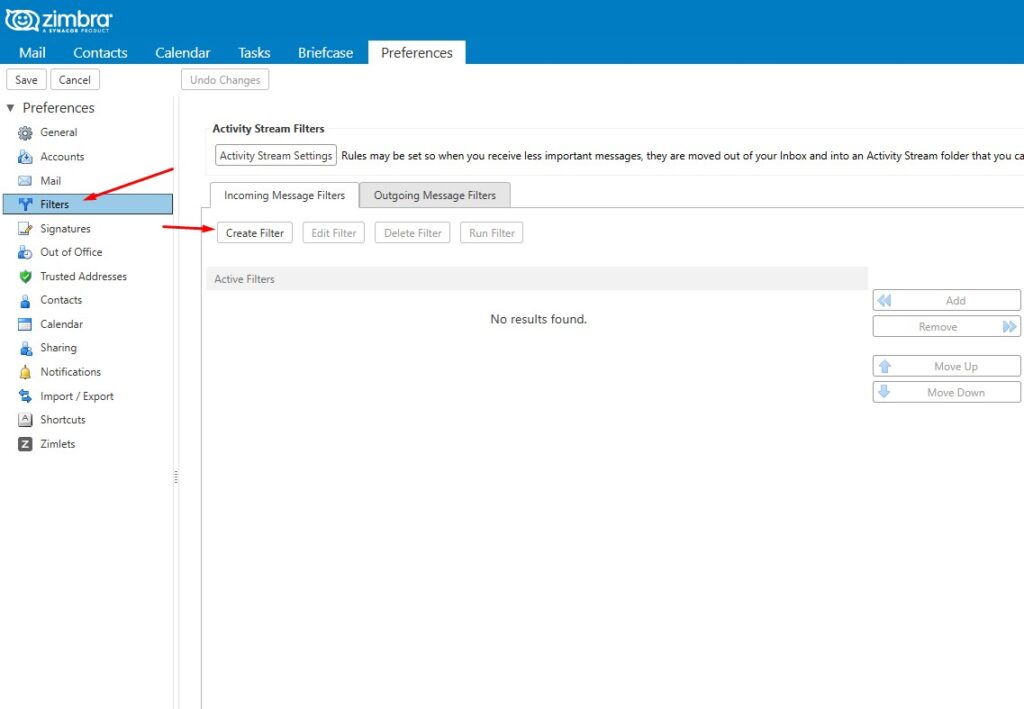Click Delete Filter button
This screenshot has height=709, width=1024.
point(413,233)
